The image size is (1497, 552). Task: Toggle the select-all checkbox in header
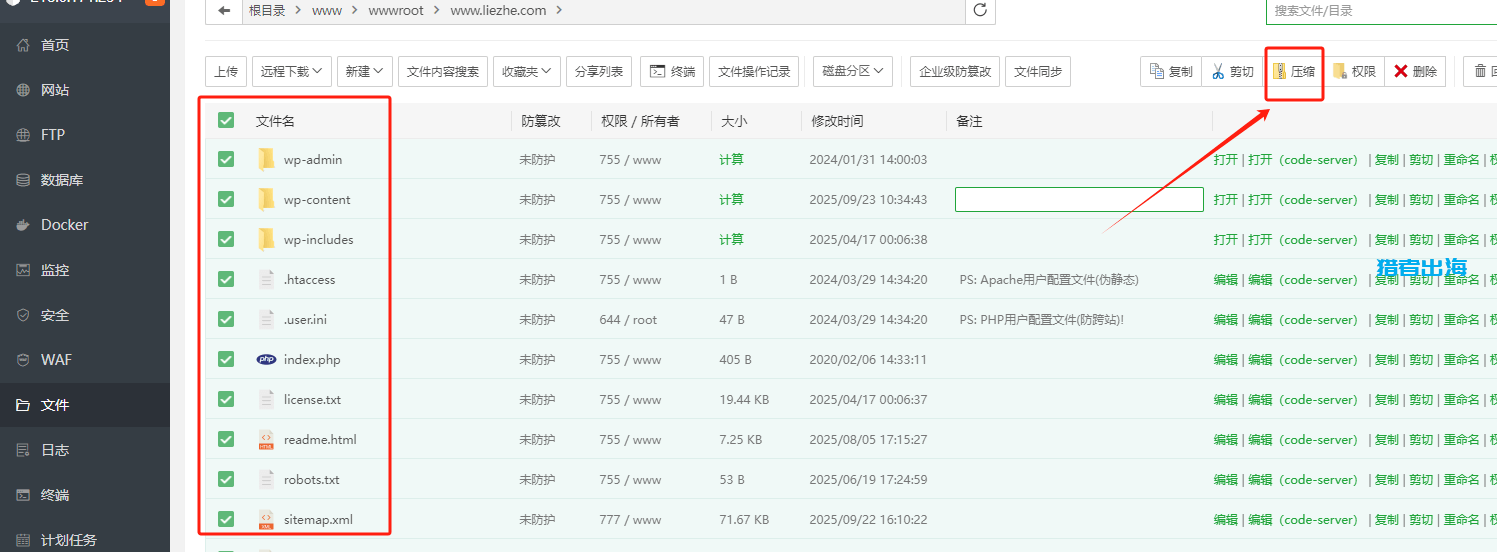tap(226, 120)
